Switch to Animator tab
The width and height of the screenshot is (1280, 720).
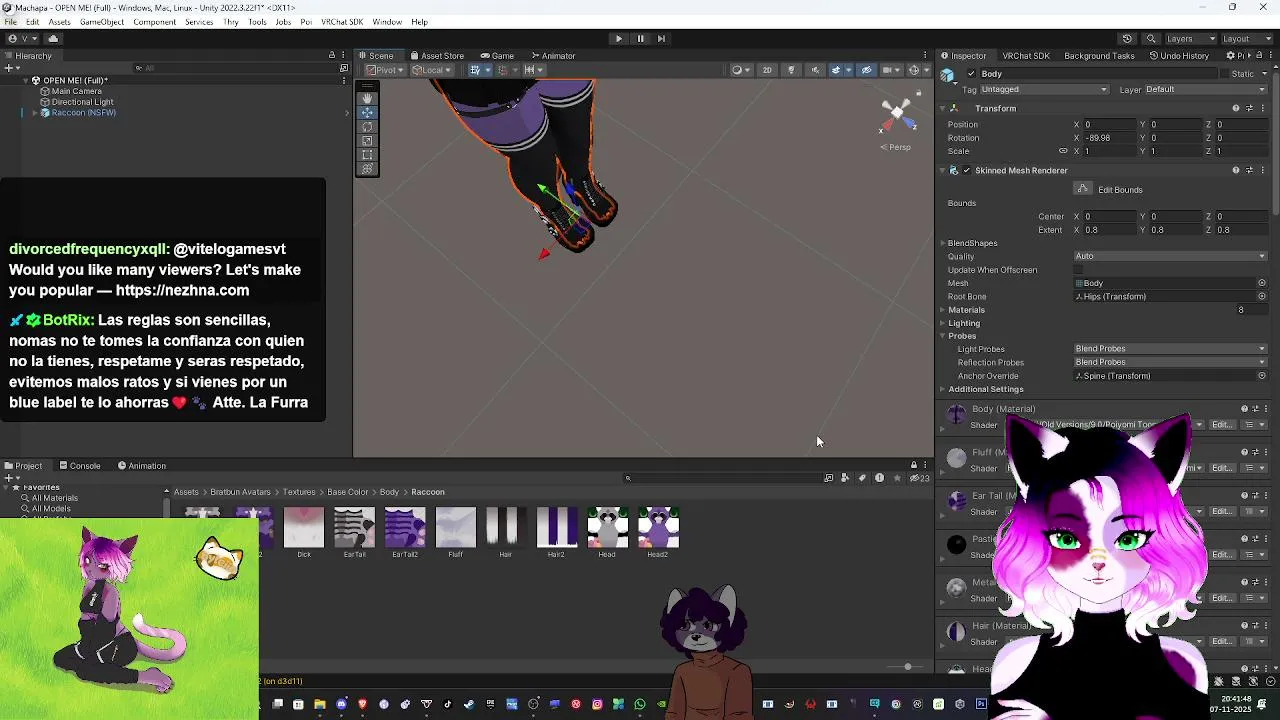click(553, 56)
